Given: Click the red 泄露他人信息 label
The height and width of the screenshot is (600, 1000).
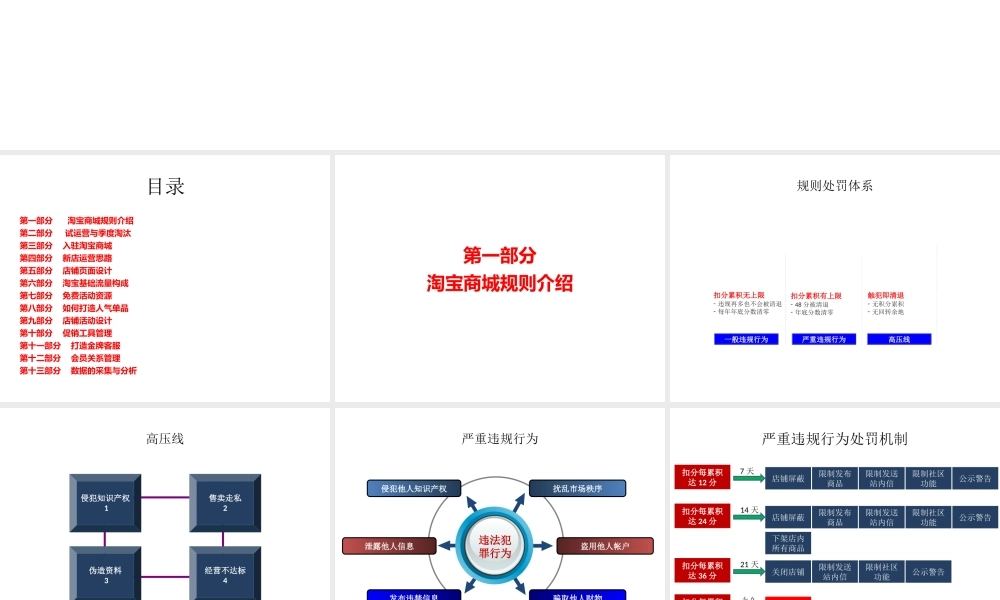Looking at the screenshot, I should click(389, 546).
